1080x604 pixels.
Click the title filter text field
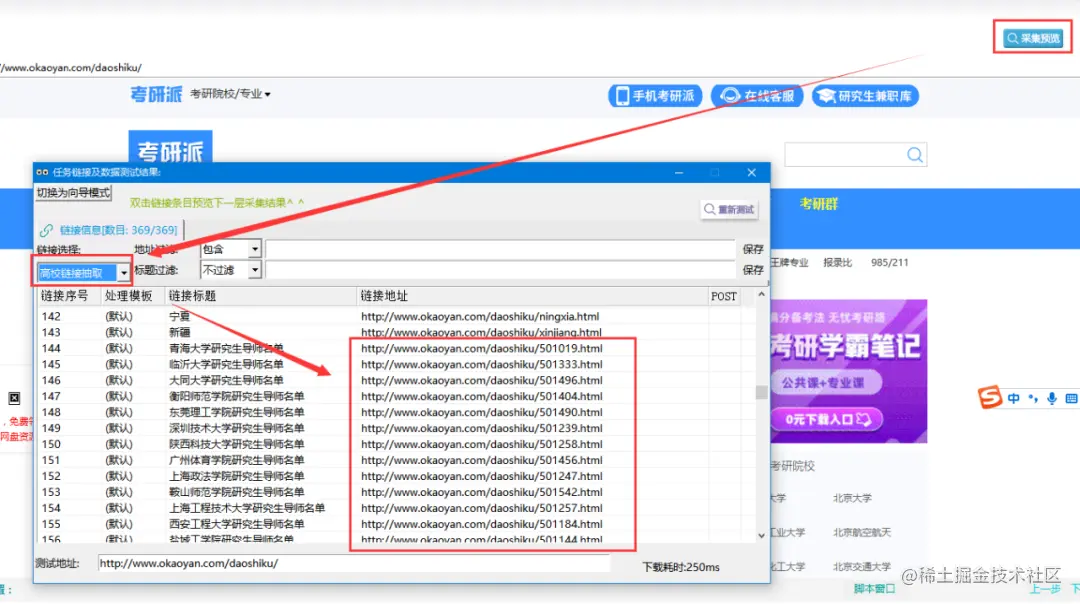(x=500, y=270)
